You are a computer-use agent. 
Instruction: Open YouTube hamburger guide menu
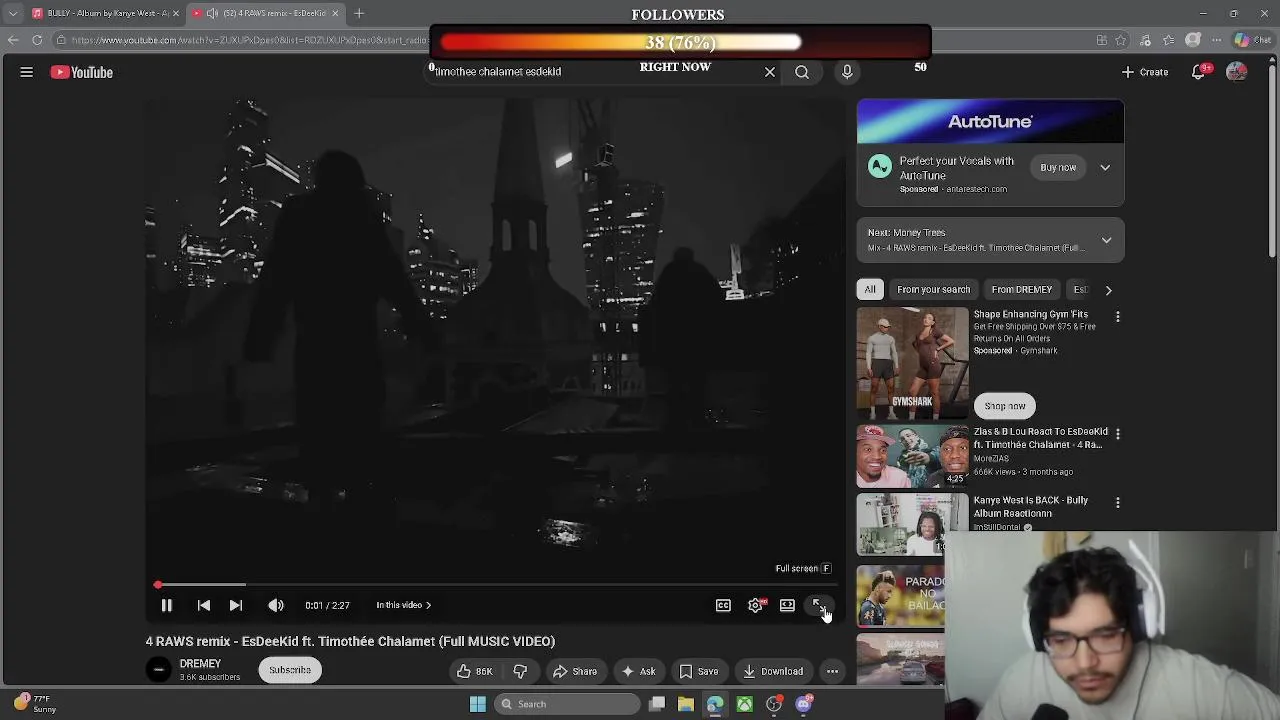(27, 72)
